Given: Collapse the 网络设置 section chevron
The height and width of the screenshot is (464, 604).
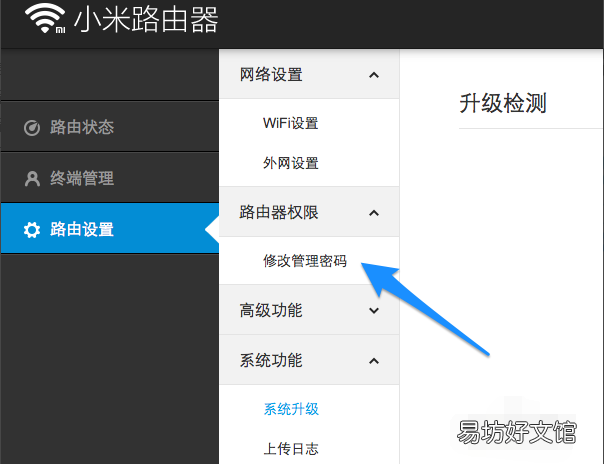Looking at the screenshot, I should click(374, 75).
